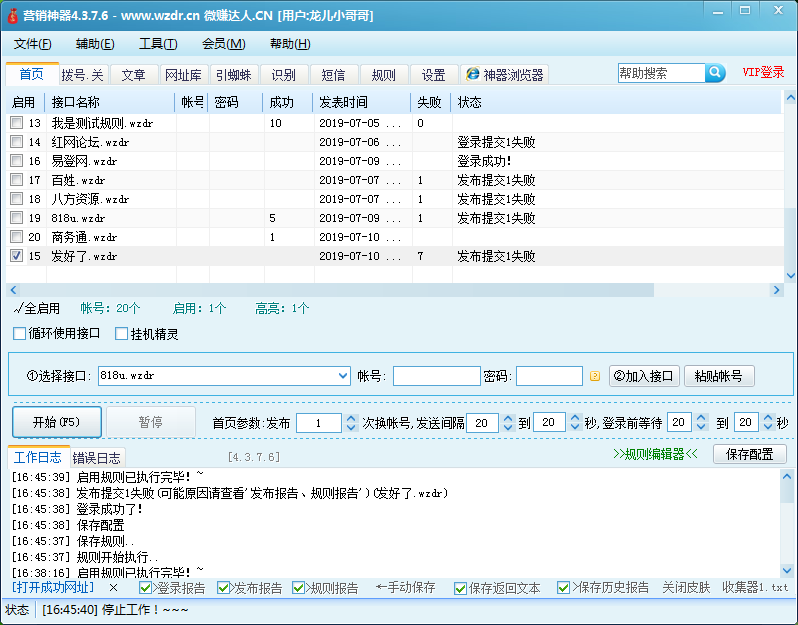Click the small yellow icon after password field

coord(594,377)
